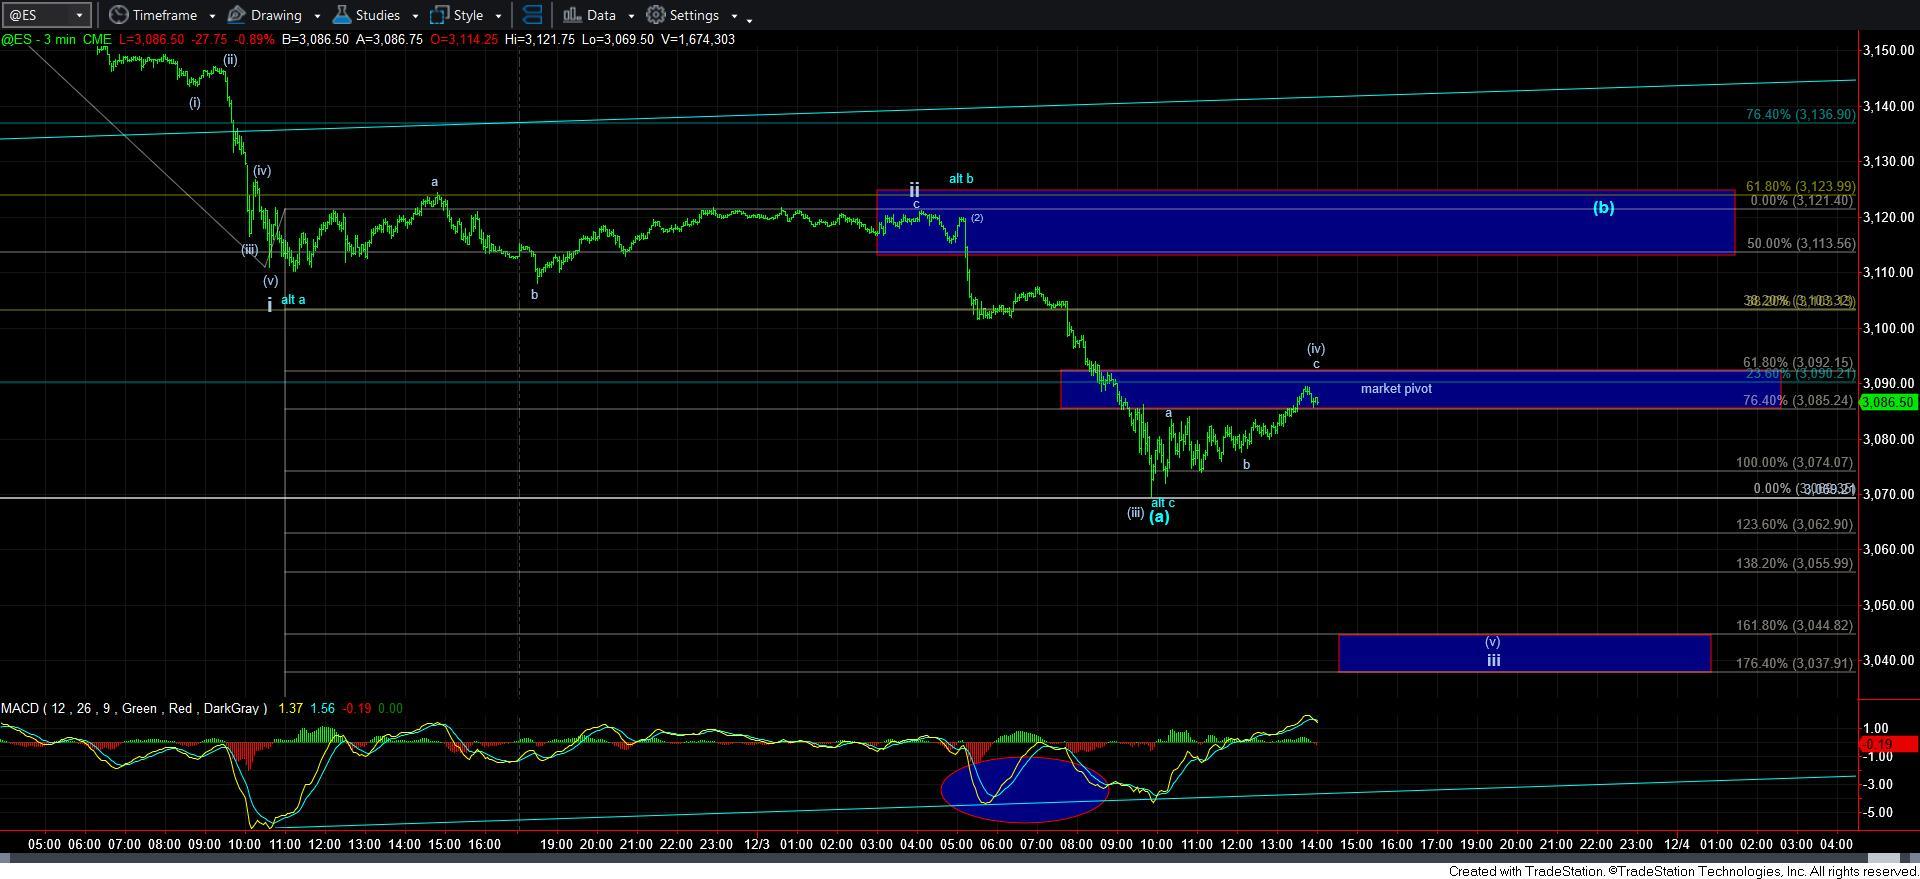This screenshot has height=879, width=1920.
Task: Click the Studies flask icon
Action: coord(341,15)
